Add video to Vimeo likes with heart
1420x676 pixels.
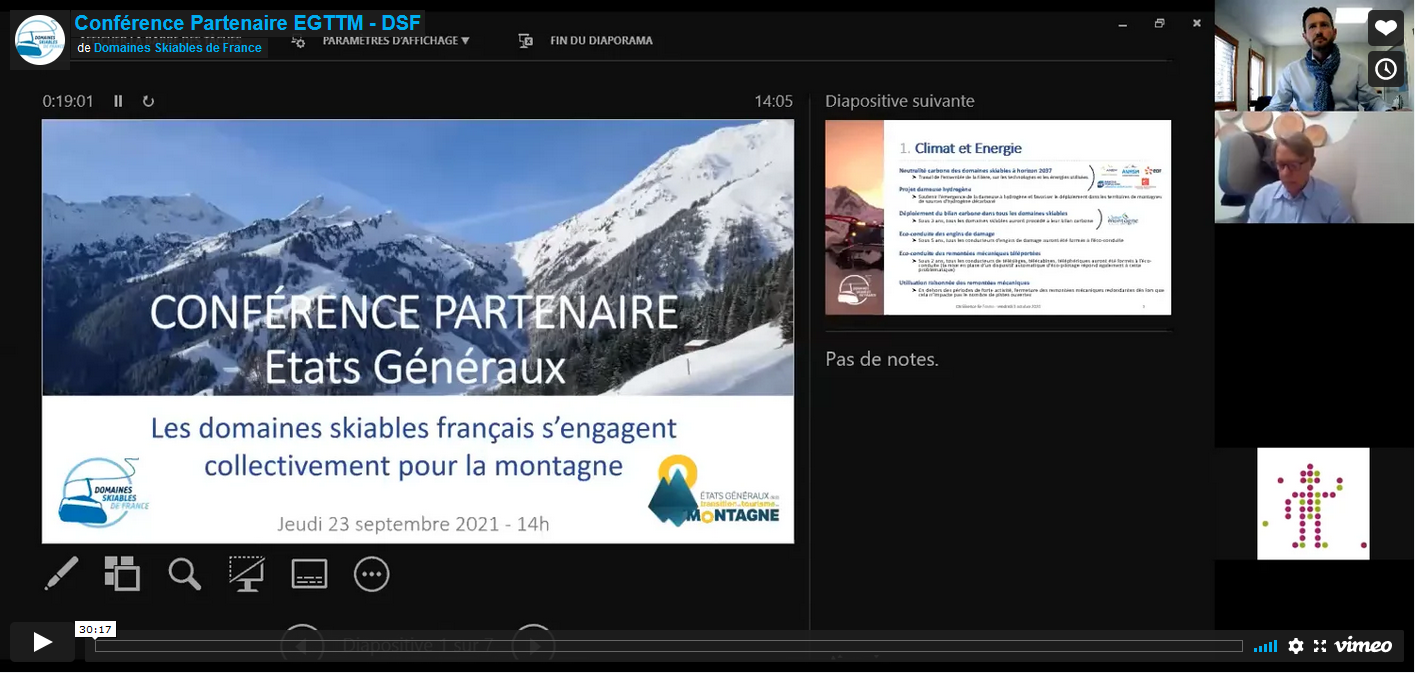[x=1385, y=28]
